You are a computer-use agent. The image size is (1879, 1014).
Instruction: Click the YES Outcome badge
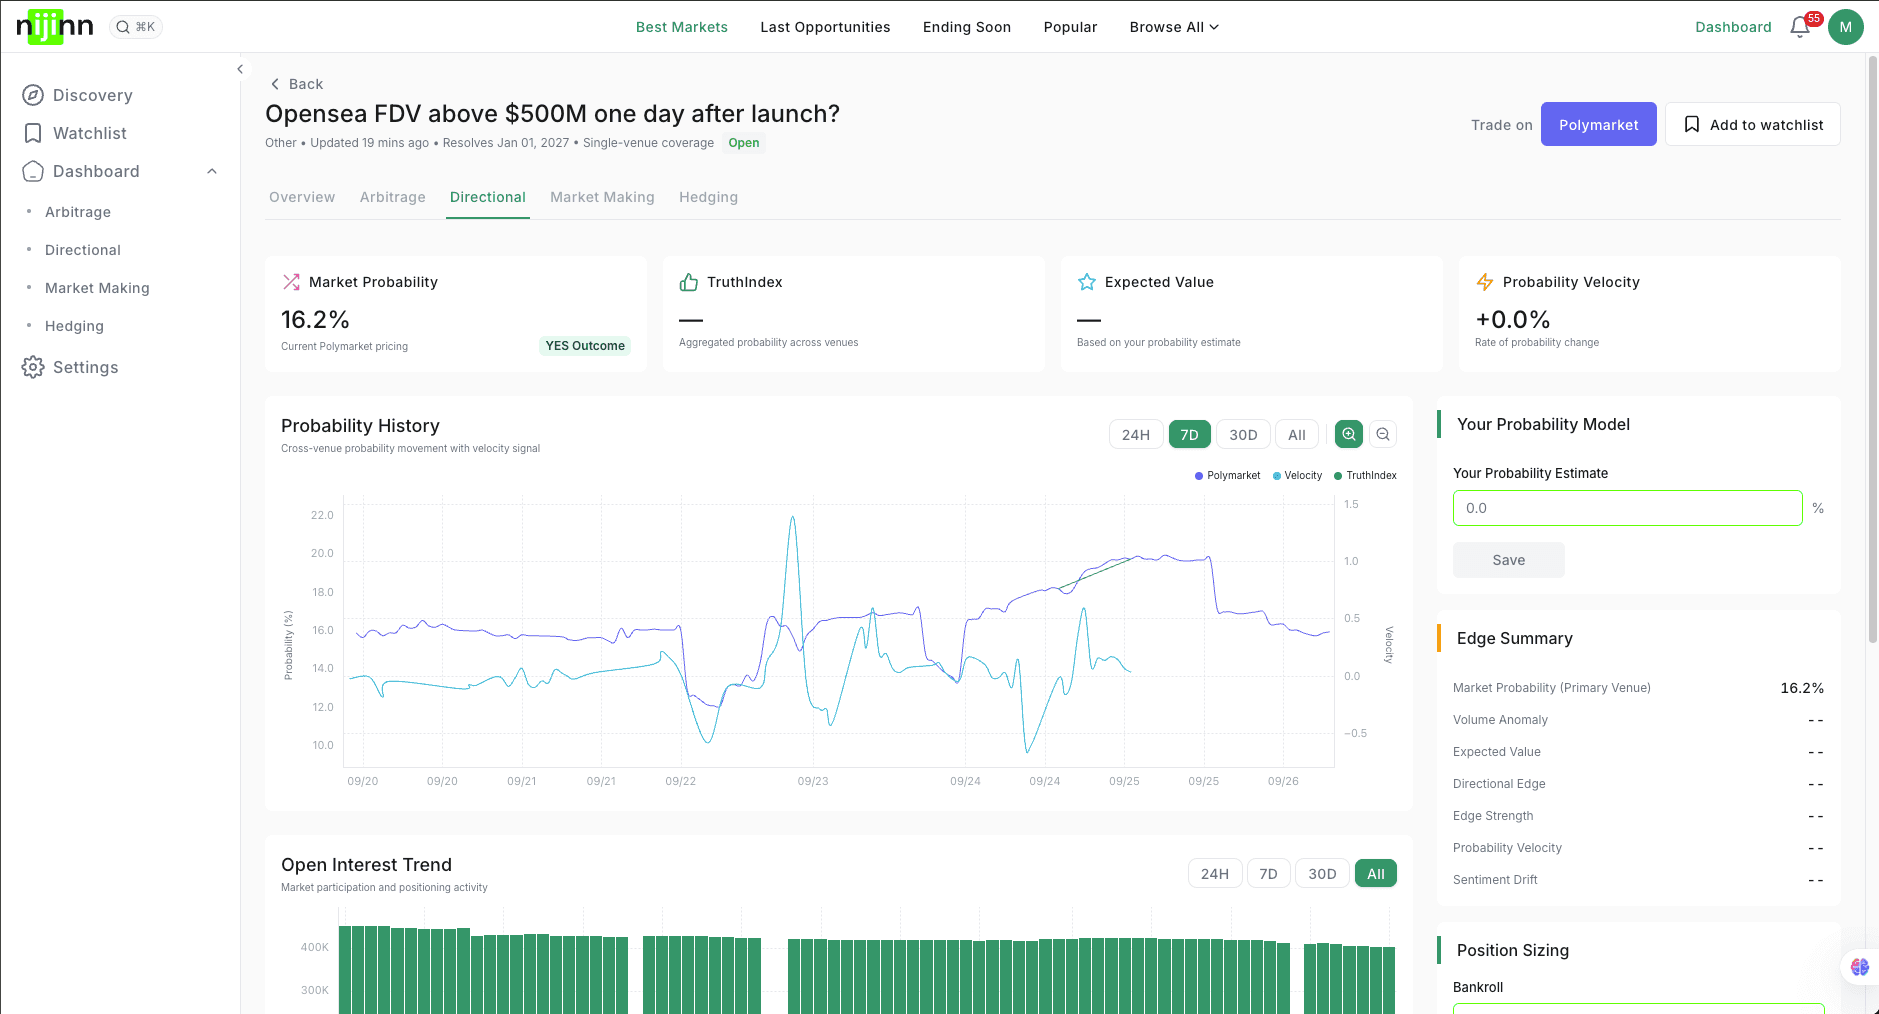click(585, 346)
